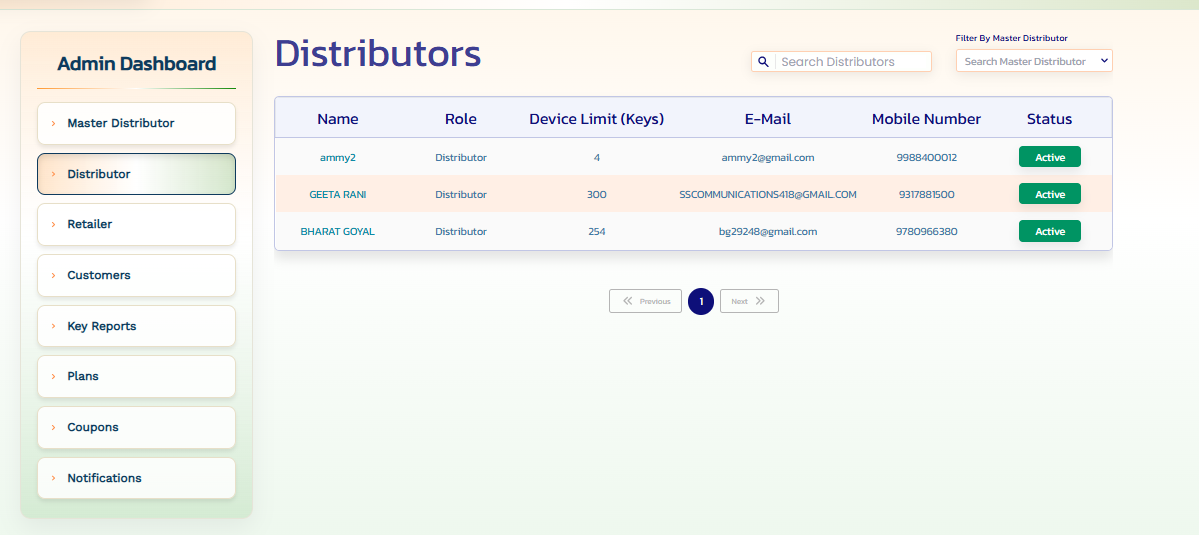The height and width of the screenshot is (535, 1199).
Task: Click Active status button for ammy2
Action: click(1049, 157)
